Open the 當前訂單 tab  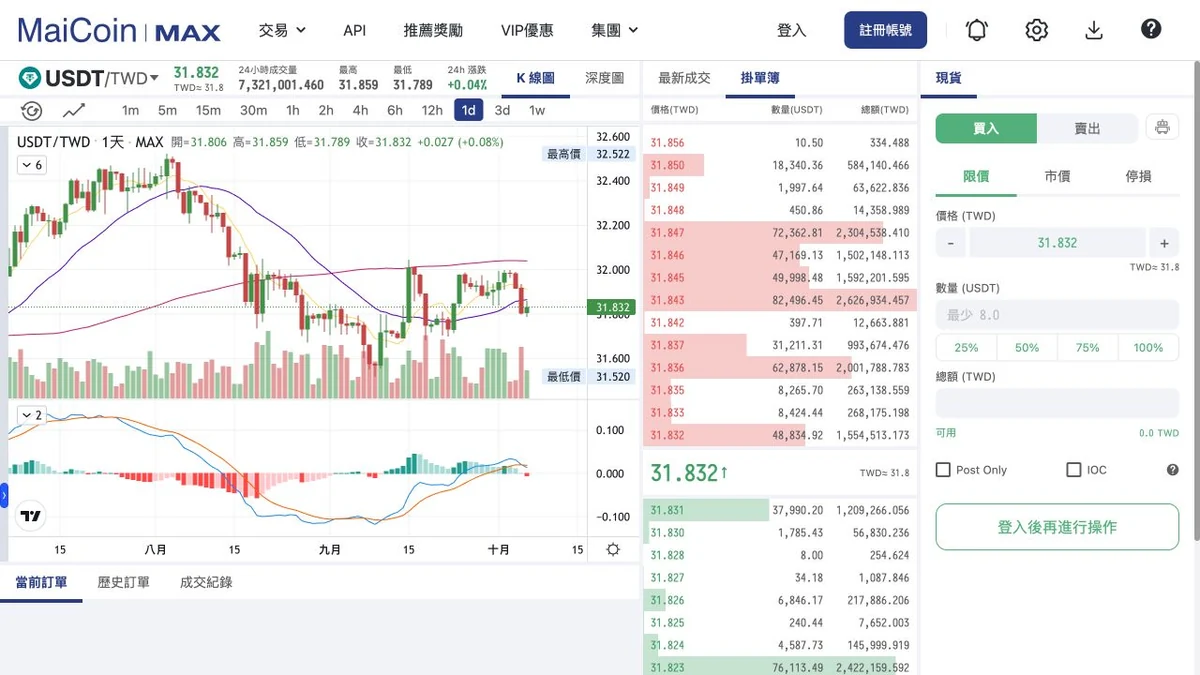pyautogui.click(x=41, y=581)
